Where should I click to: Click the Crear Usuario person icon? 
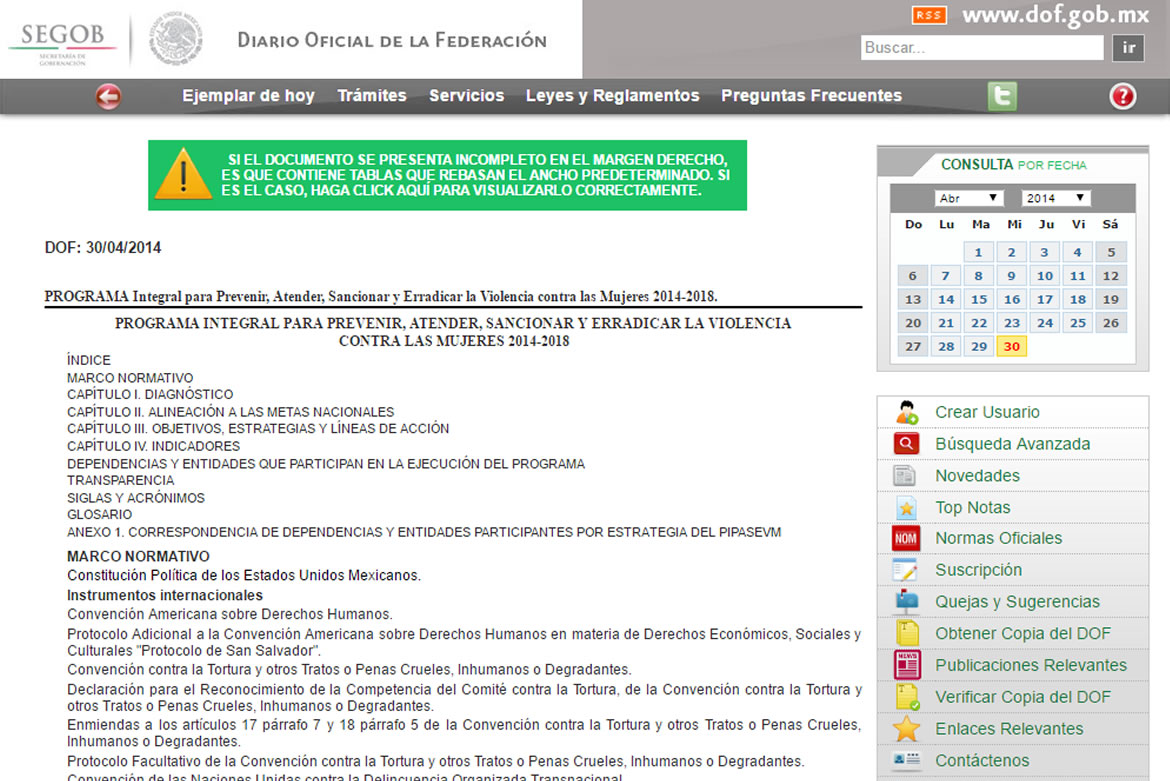(906, 412)
